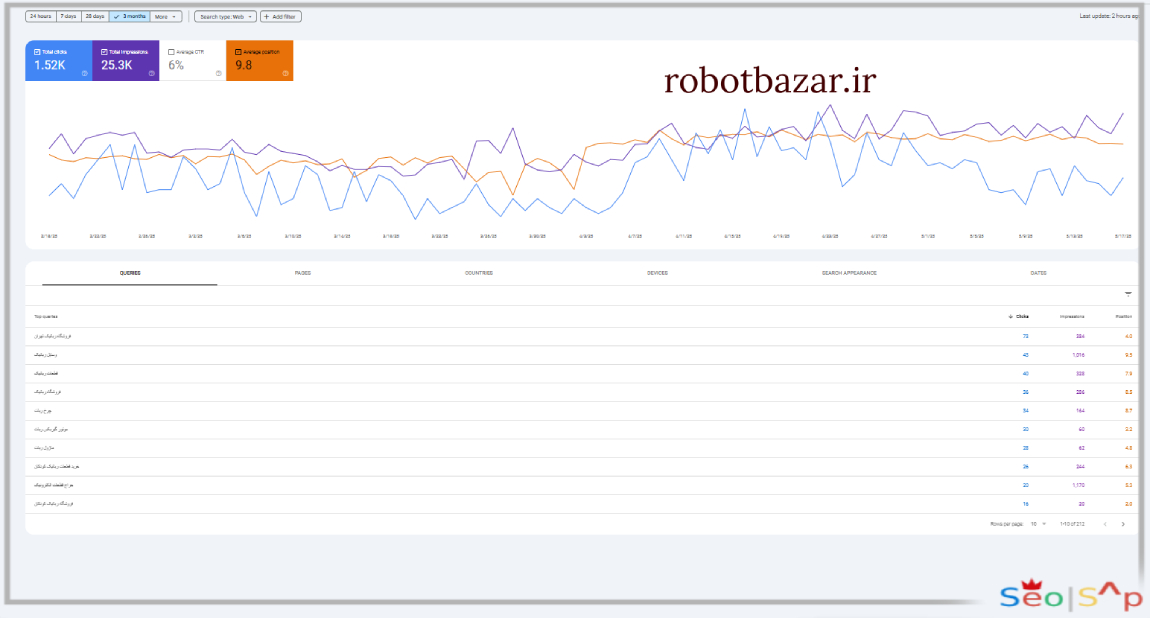Viewport: 1150px width, 618px height.
Task: Toggle the Total clicks checkbox
Action: 37,52
